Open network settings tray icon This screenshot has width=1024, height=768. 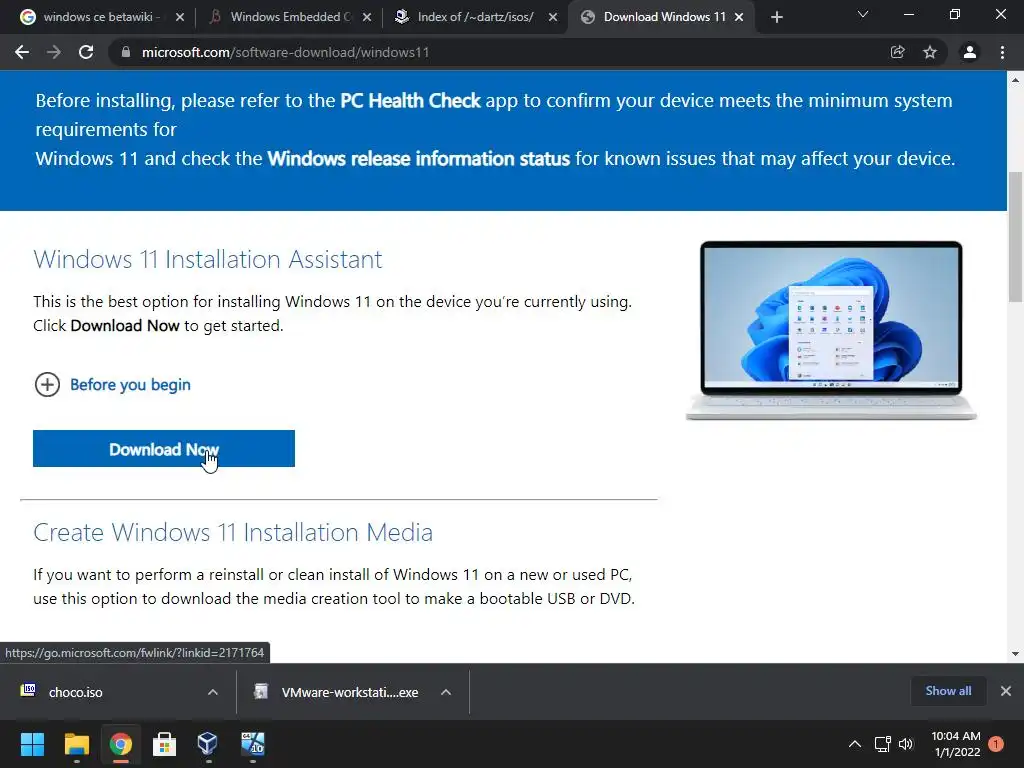tap(882, 744)
